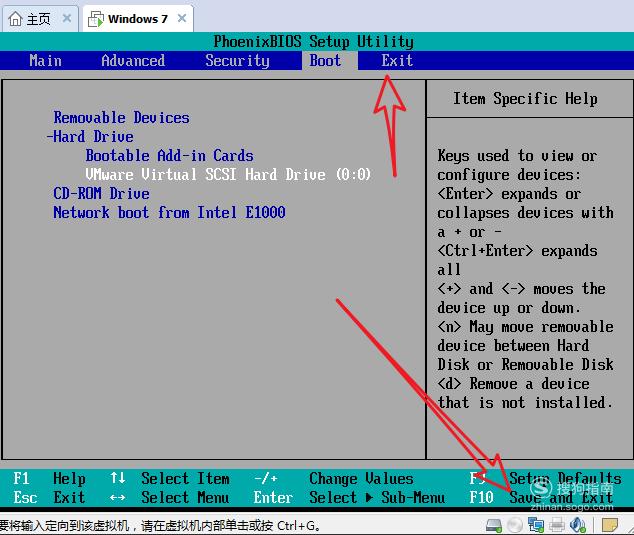
Task: Select Bootable Add-in Cards entry
Action: (169, 156)
